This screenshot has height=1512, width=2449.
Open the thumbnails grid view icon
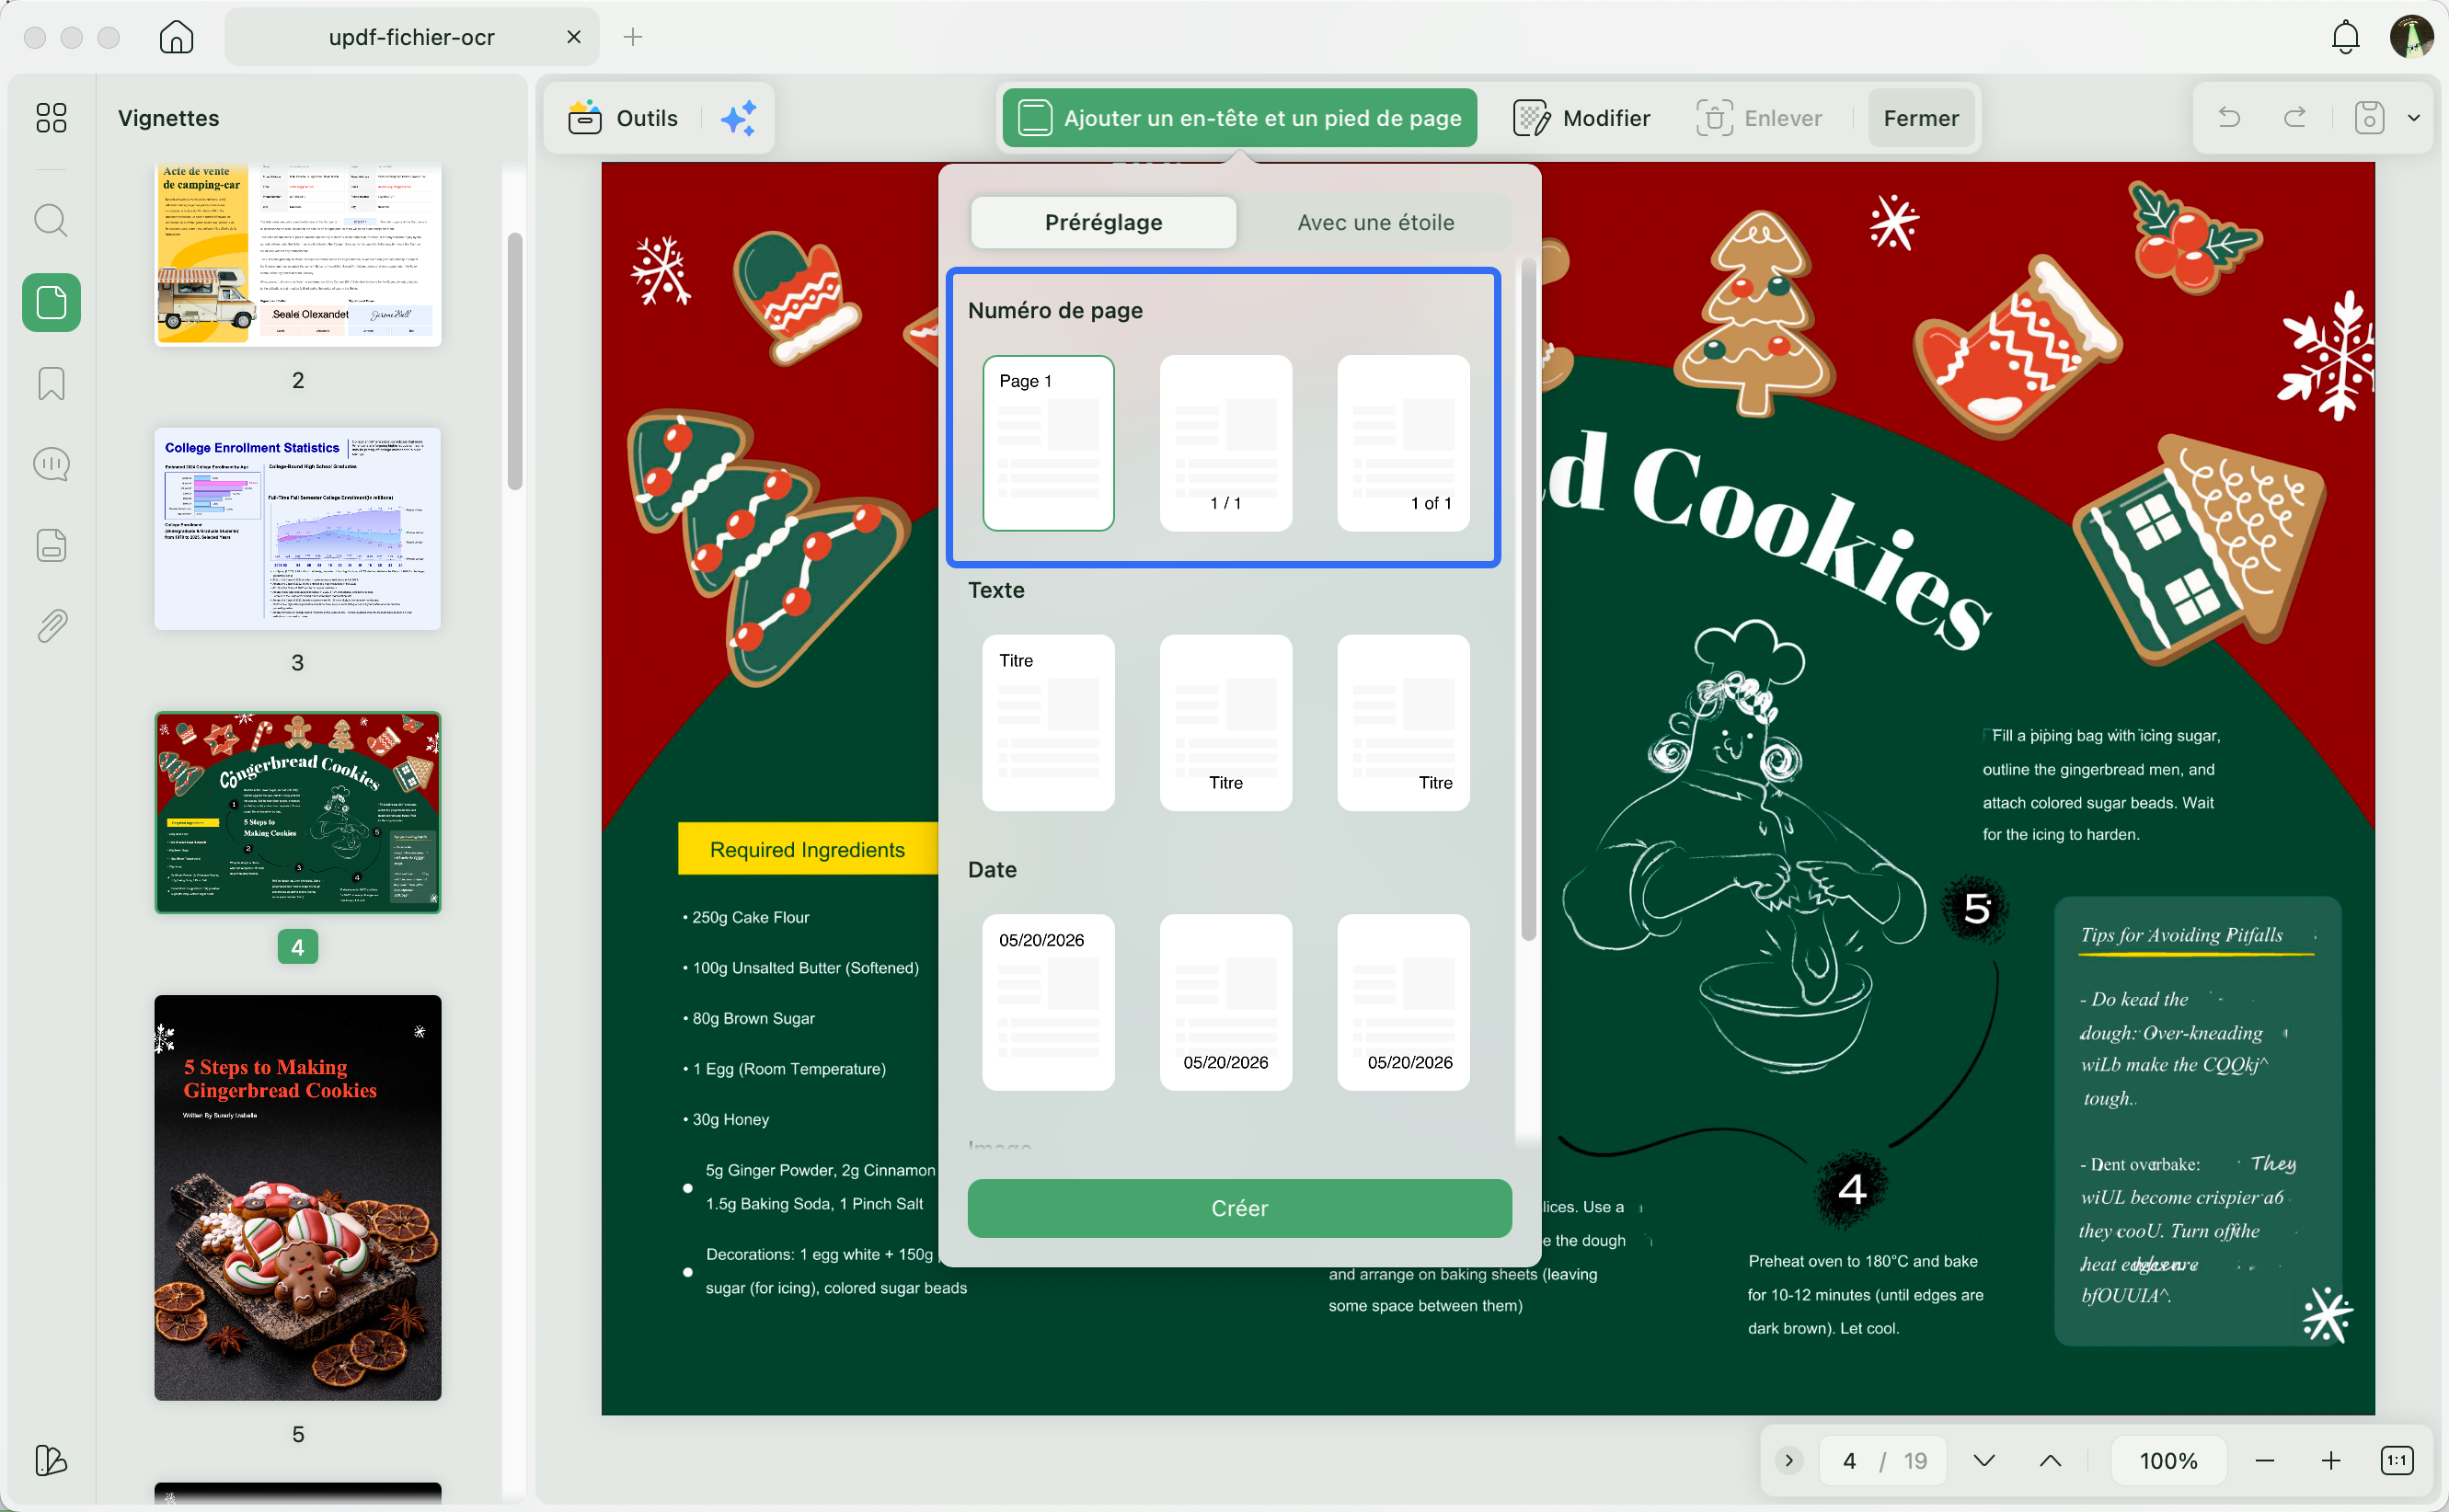(x=51, y=118)
